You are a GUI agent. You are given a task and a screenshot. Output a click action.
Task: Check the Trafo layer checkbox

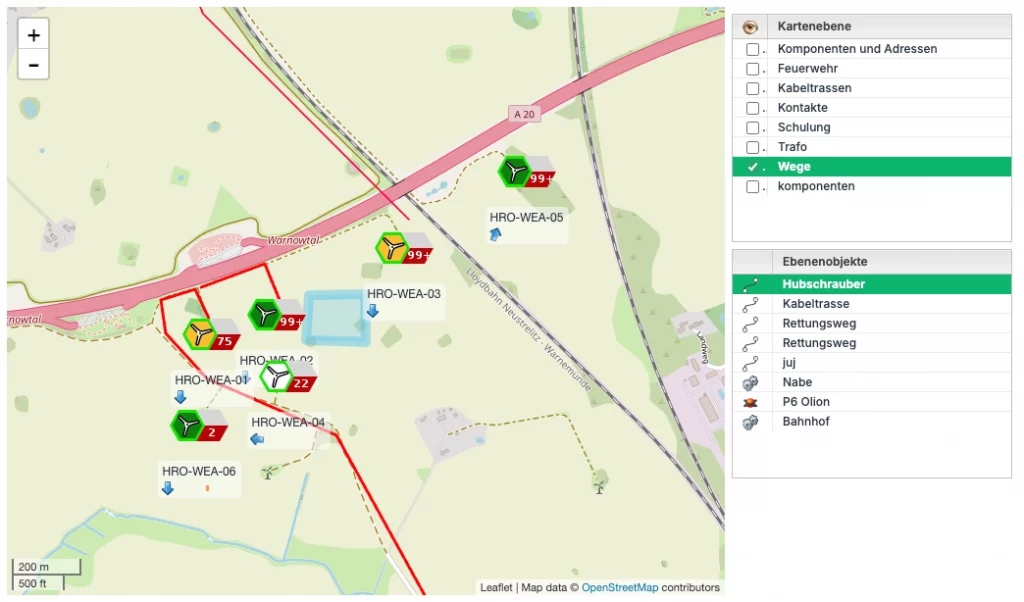tap(752, 147)
